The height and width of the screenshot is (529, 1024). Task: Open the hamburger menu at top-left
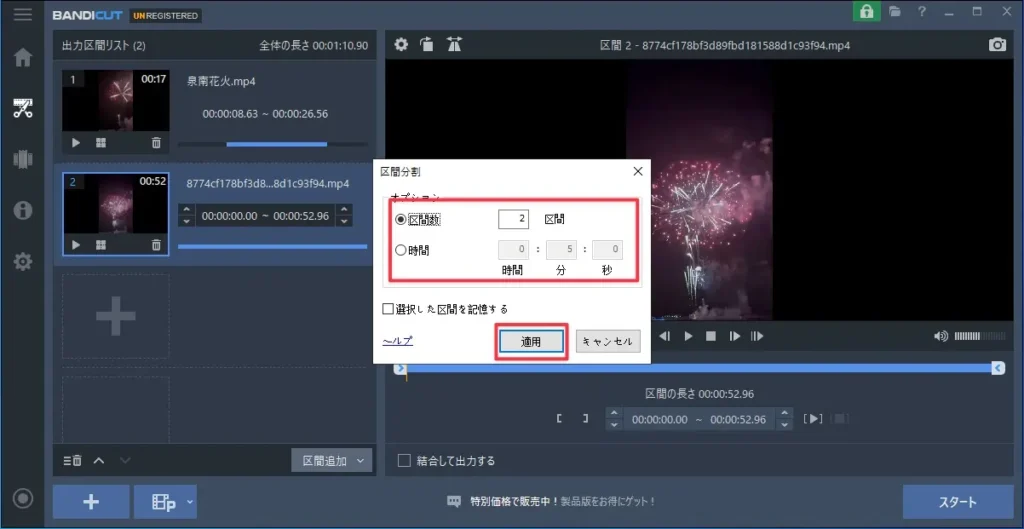click(x=23, y=14)
